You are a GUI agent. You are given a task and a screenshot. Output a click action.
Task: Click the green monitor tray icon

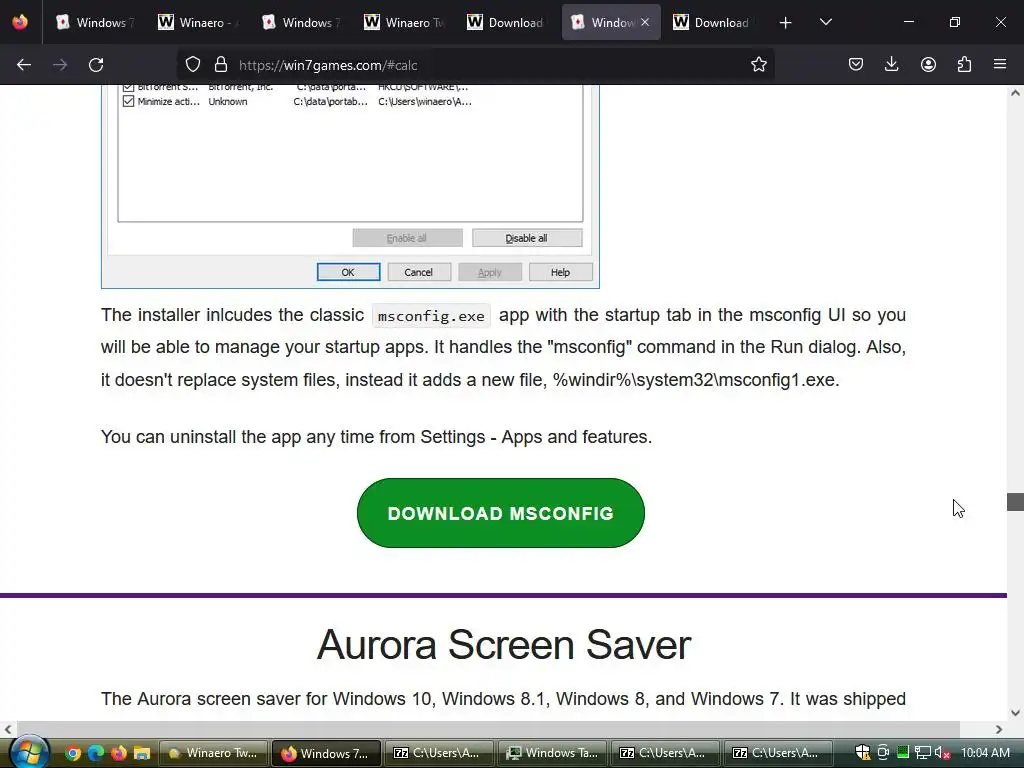(x=903, y=752)
